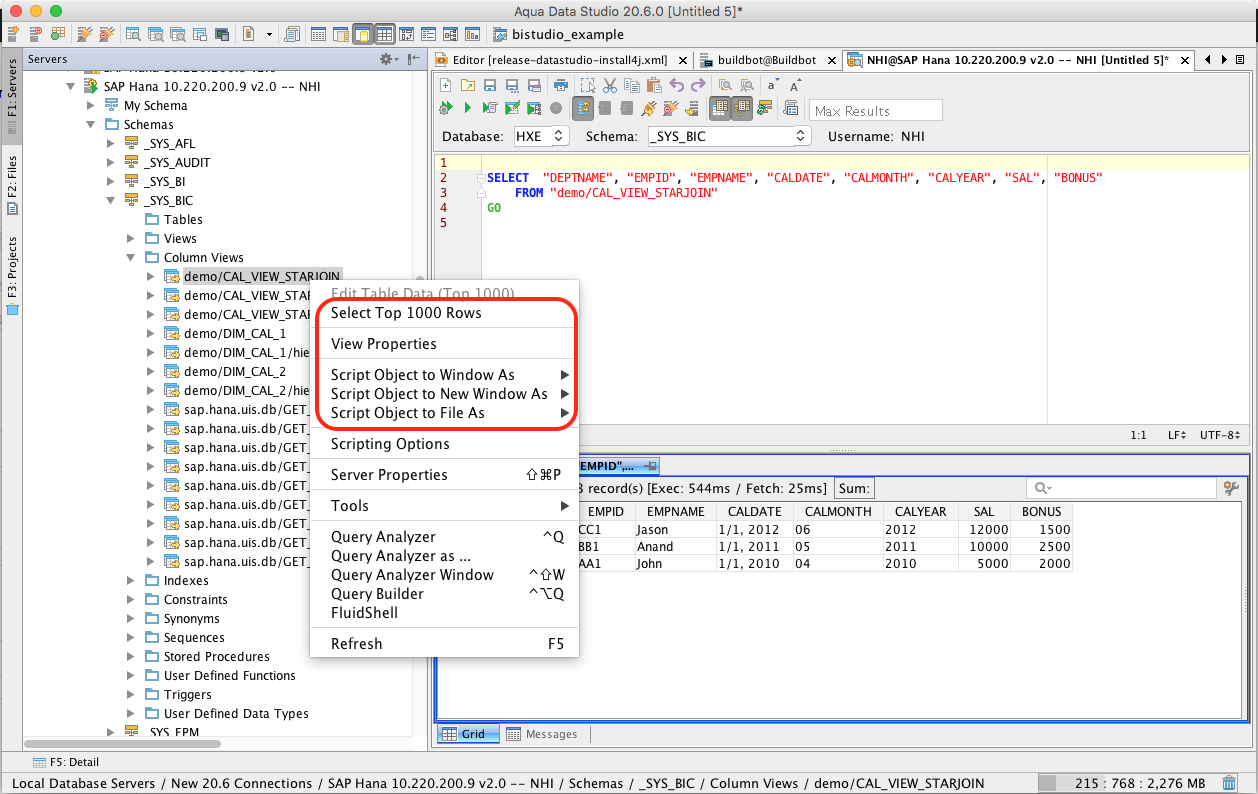Click the chart icon in main toolbar
The height and width of the screenshot is (794, 1258).
point(472,34)
